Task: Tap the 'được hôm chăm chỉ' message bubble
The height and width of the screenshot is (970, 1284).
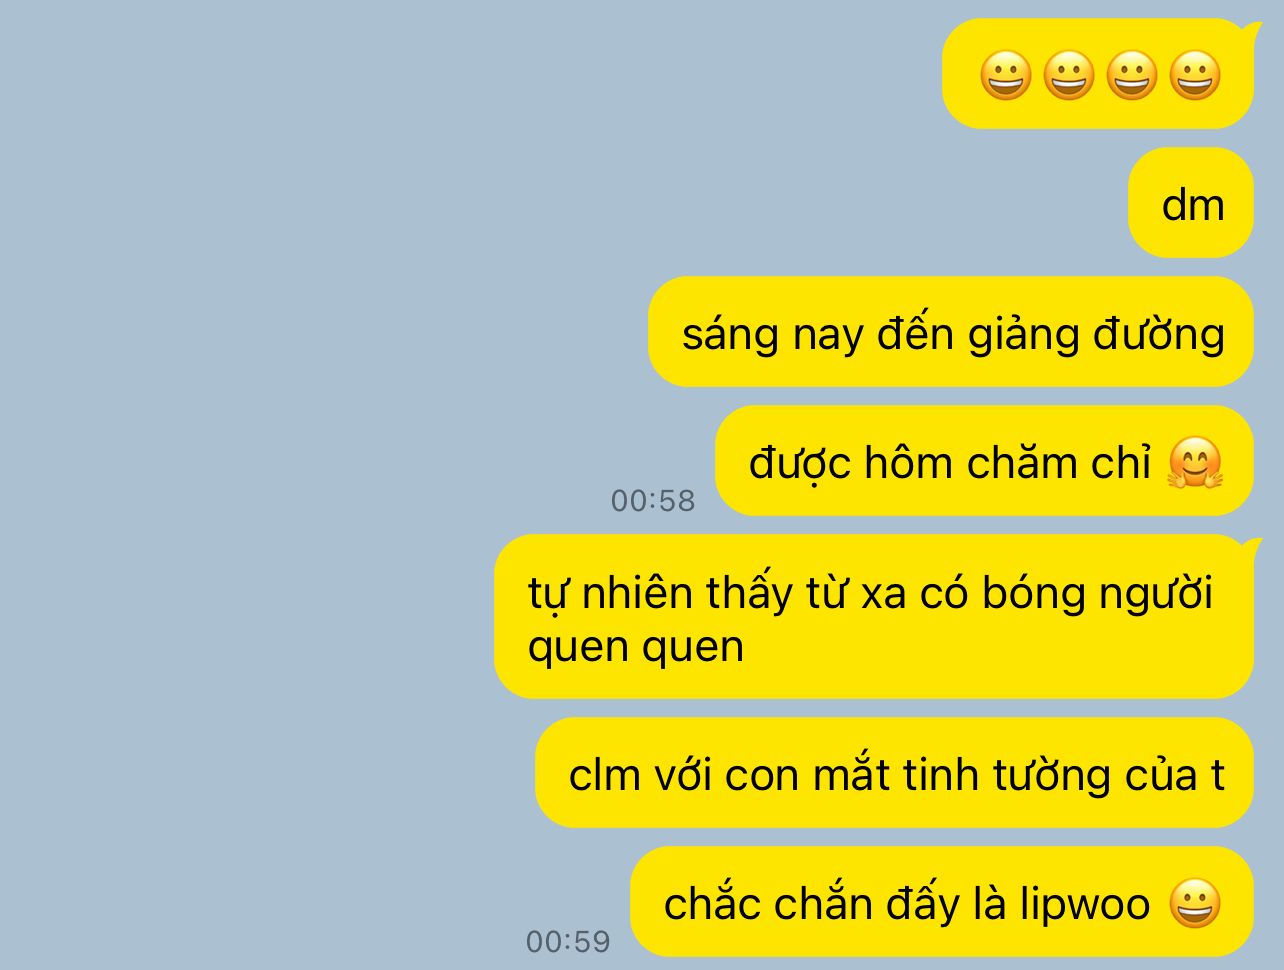Action: (984, 461)
